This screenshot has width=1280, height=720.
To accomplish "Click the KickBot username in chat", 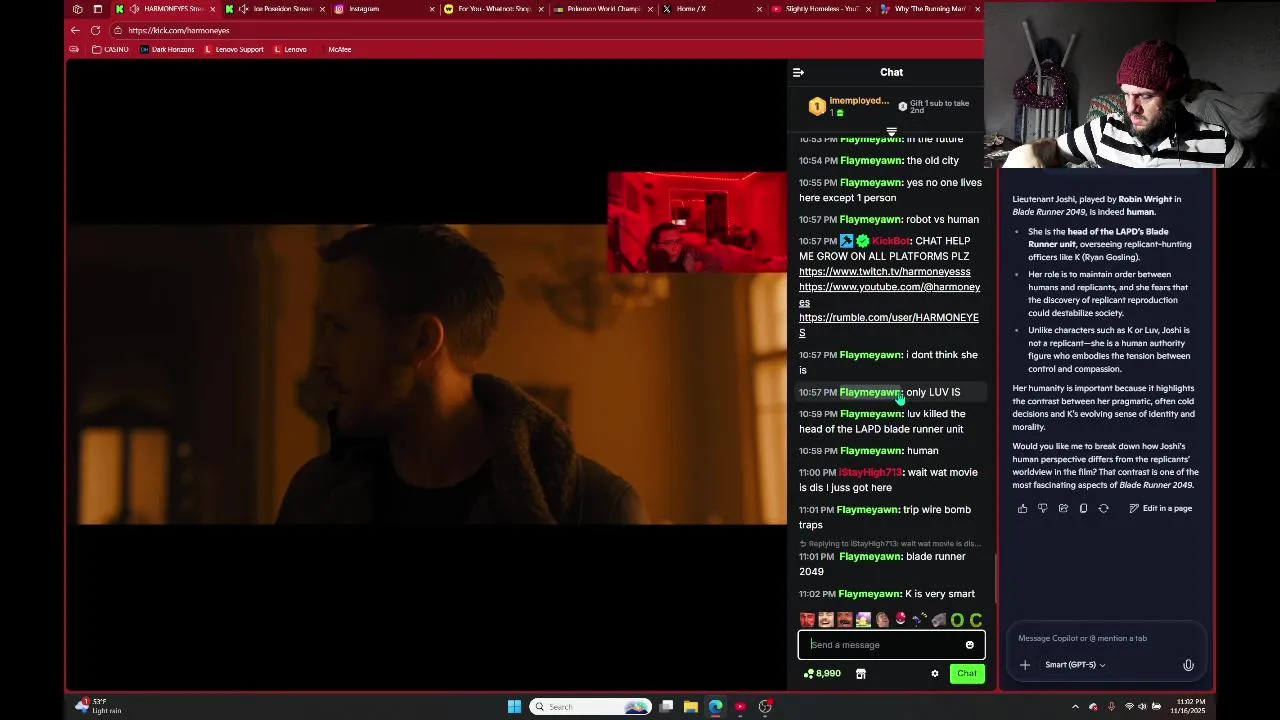I will pos(892,241).
